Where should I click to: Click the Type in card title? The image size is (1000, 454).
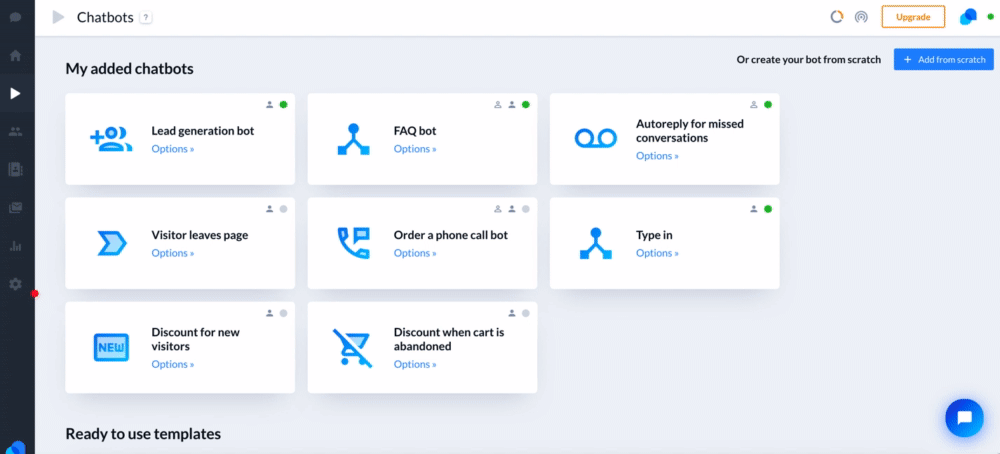pos(654,235)
